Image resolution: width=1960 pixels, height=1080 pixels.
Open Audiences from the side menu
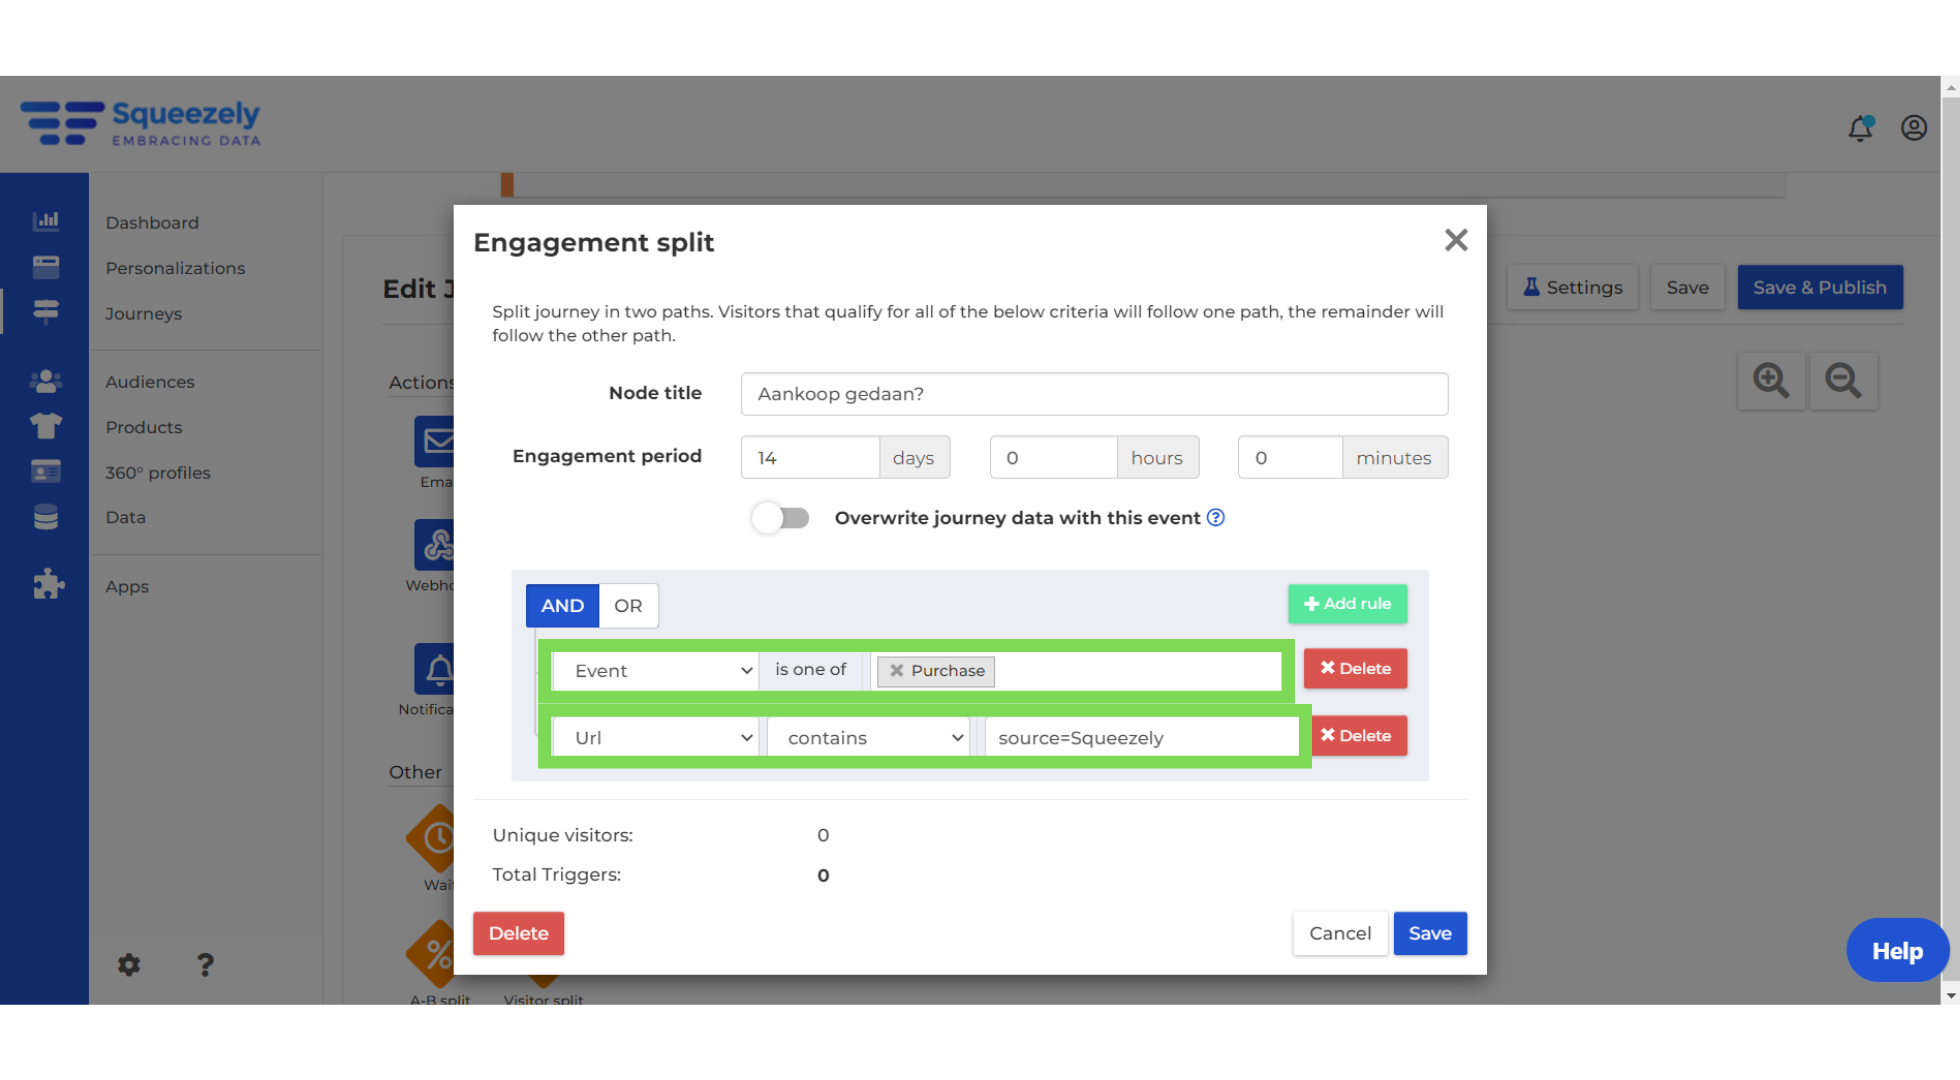pyautogui.click(x=150, y=382)
